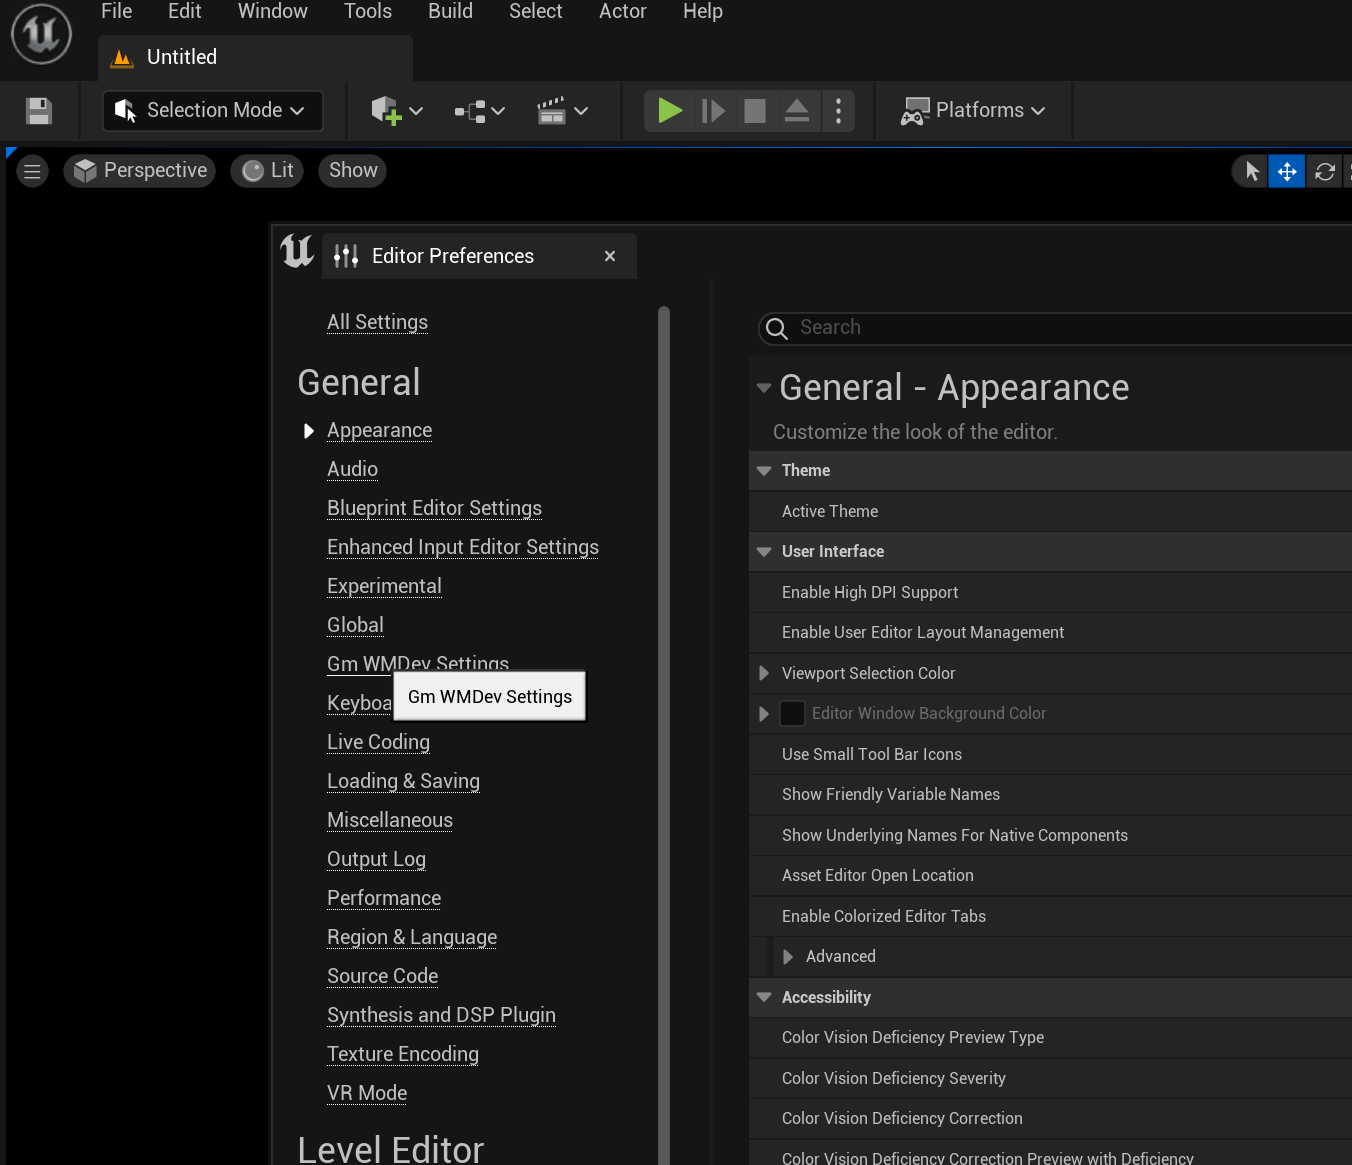This screenshot has width=1352, height=1165.
Task: Open the Platforms dropdown
Action: coord(973,110)
